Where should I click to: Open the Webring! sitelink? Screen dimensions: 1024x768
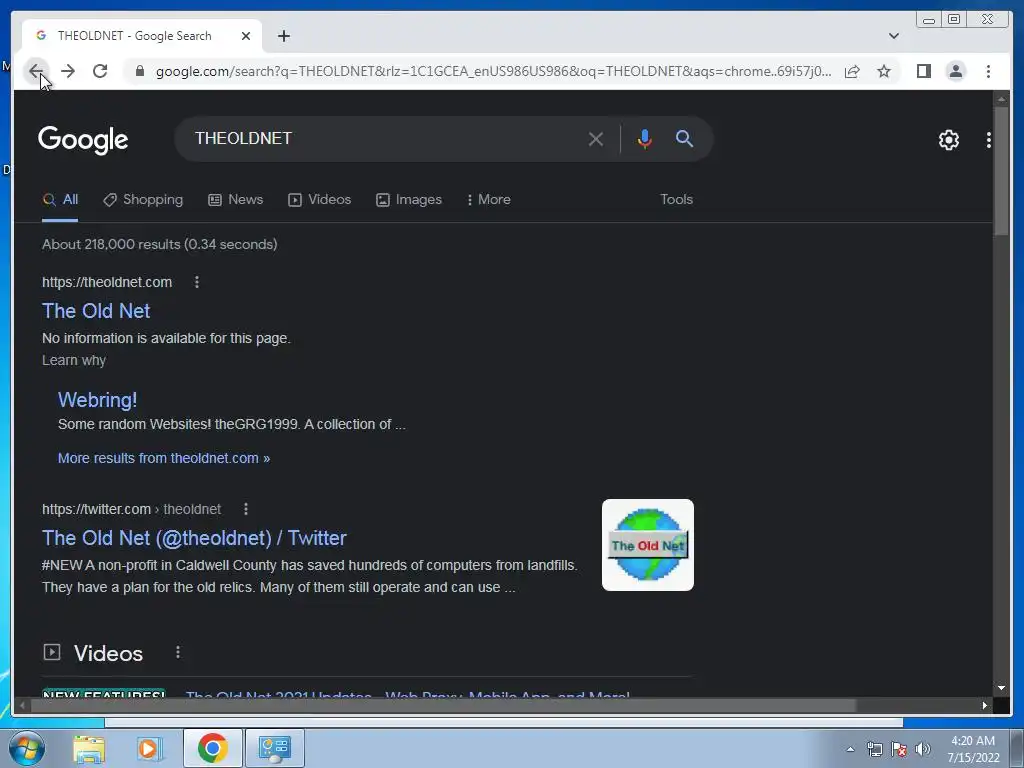(x=97, y=400)
